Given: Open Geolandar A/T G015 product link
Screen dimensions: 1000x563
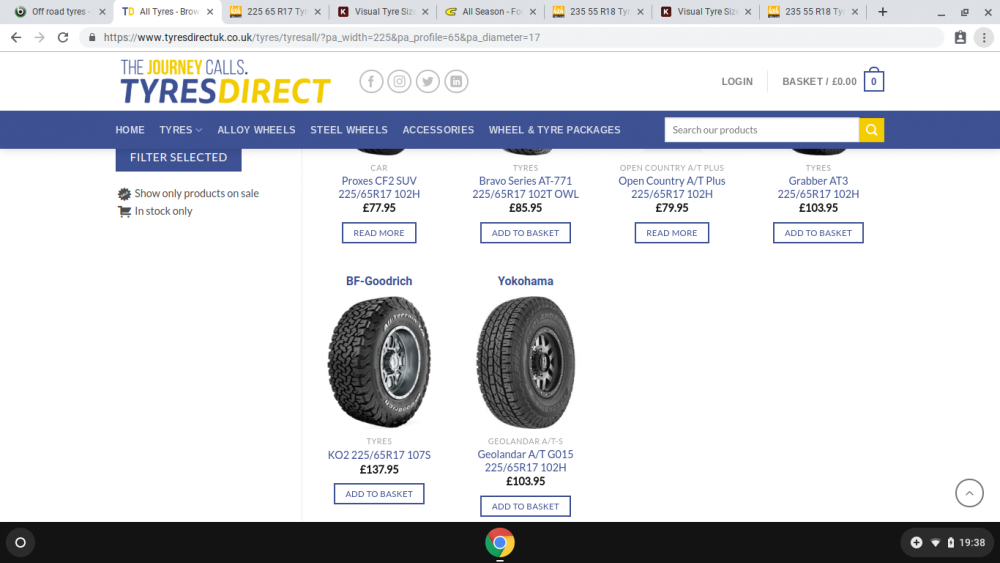Looking at the screenshot, I should (x=526, y=460).
